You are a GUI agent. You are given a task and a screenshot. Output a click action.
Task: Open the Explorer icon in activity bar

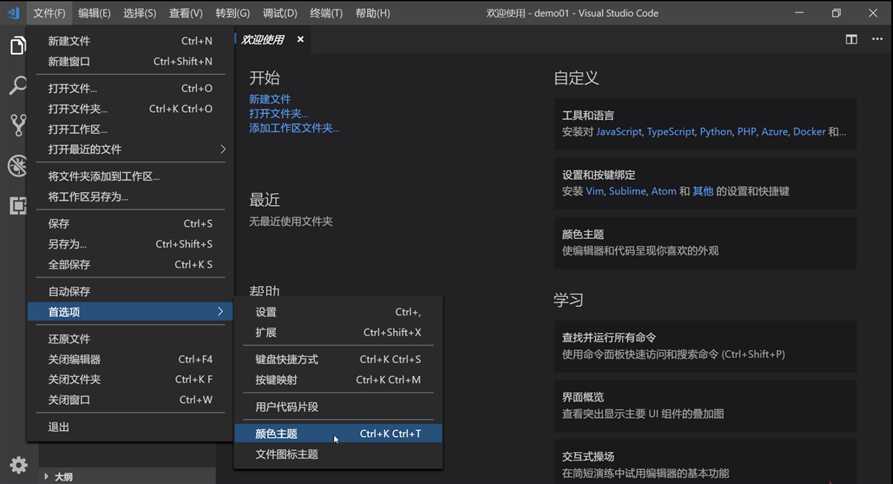point(18,46)
